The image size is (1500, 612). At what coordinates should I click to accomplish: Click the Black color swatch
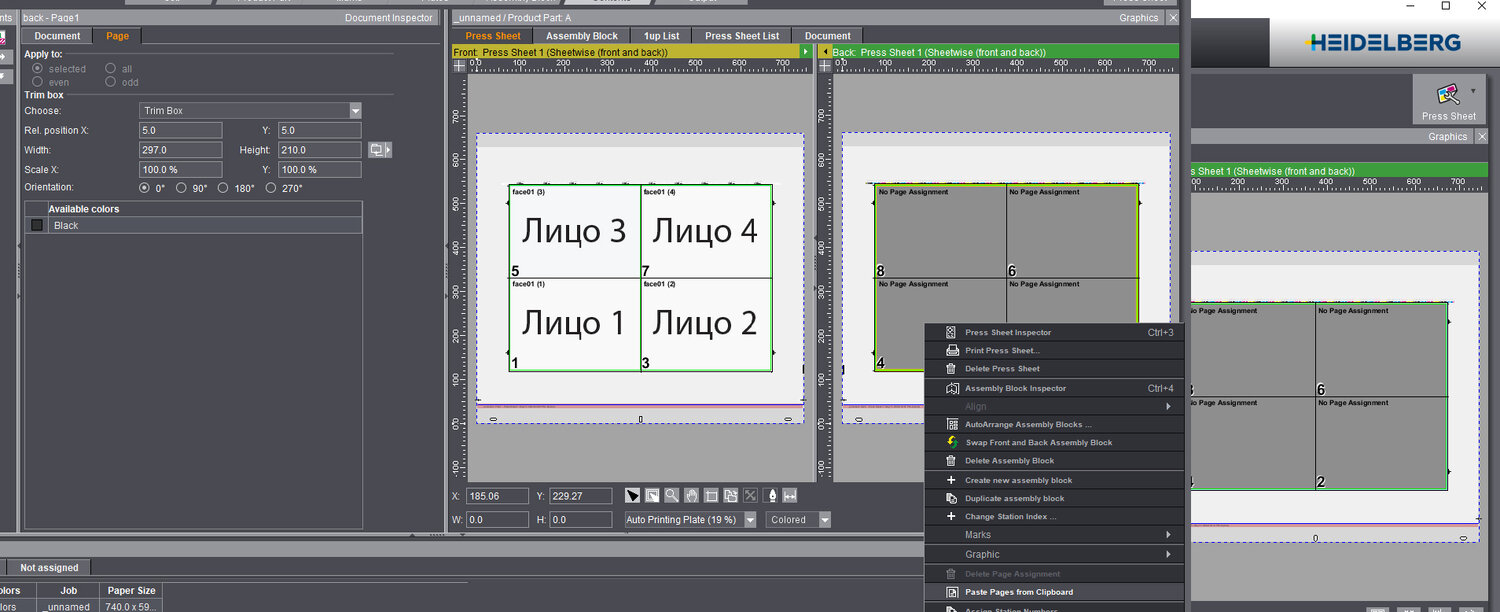pos(37,226)
